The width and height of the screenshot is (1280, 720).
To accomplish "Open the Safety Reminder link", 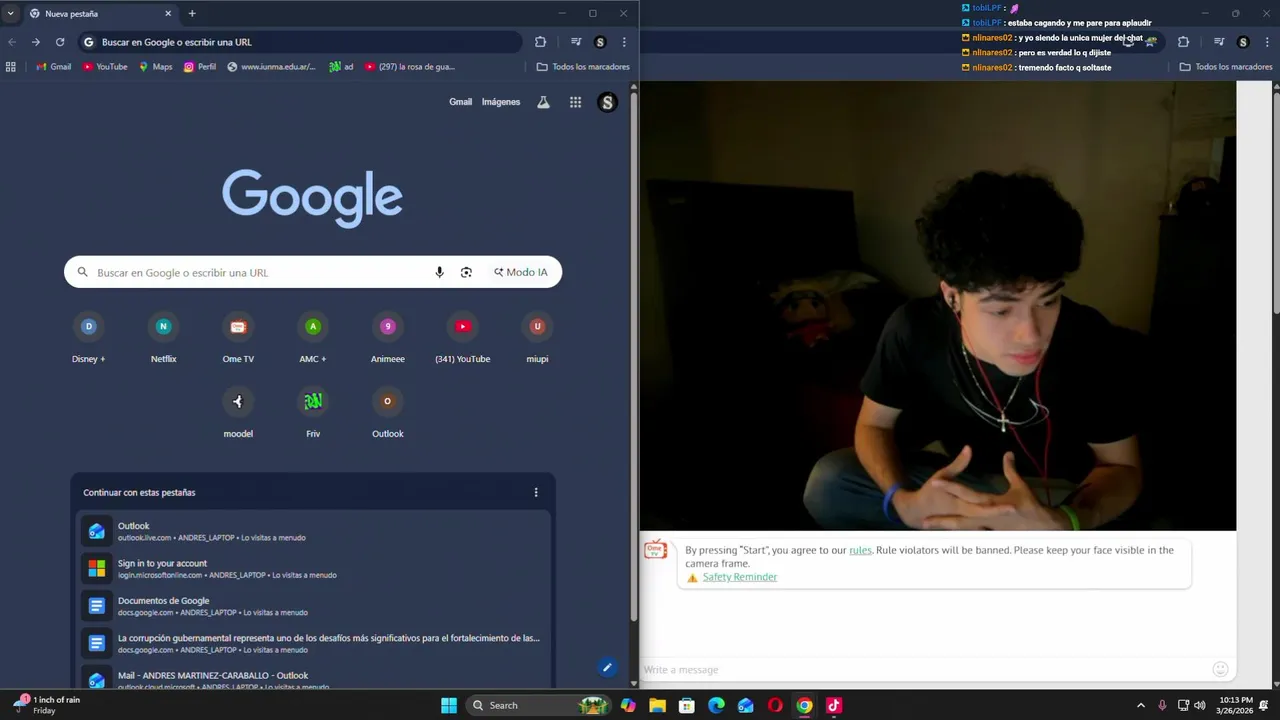I will [739, 577].
